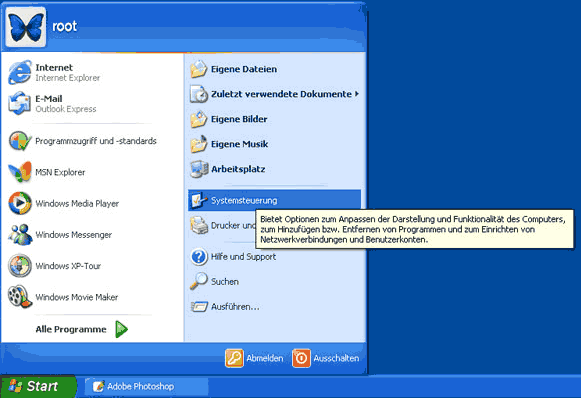Switch to Adobe Photoshop taskbar button
The height and width of the screenshot is (398, 581).
(147, 387)
